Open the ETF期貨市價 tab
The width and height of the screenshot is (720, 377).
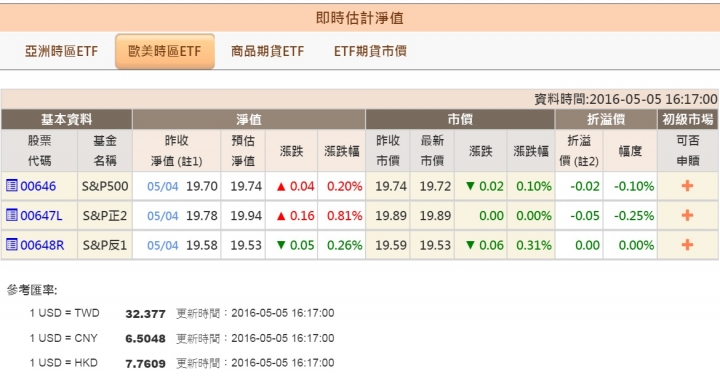[370, 51]
